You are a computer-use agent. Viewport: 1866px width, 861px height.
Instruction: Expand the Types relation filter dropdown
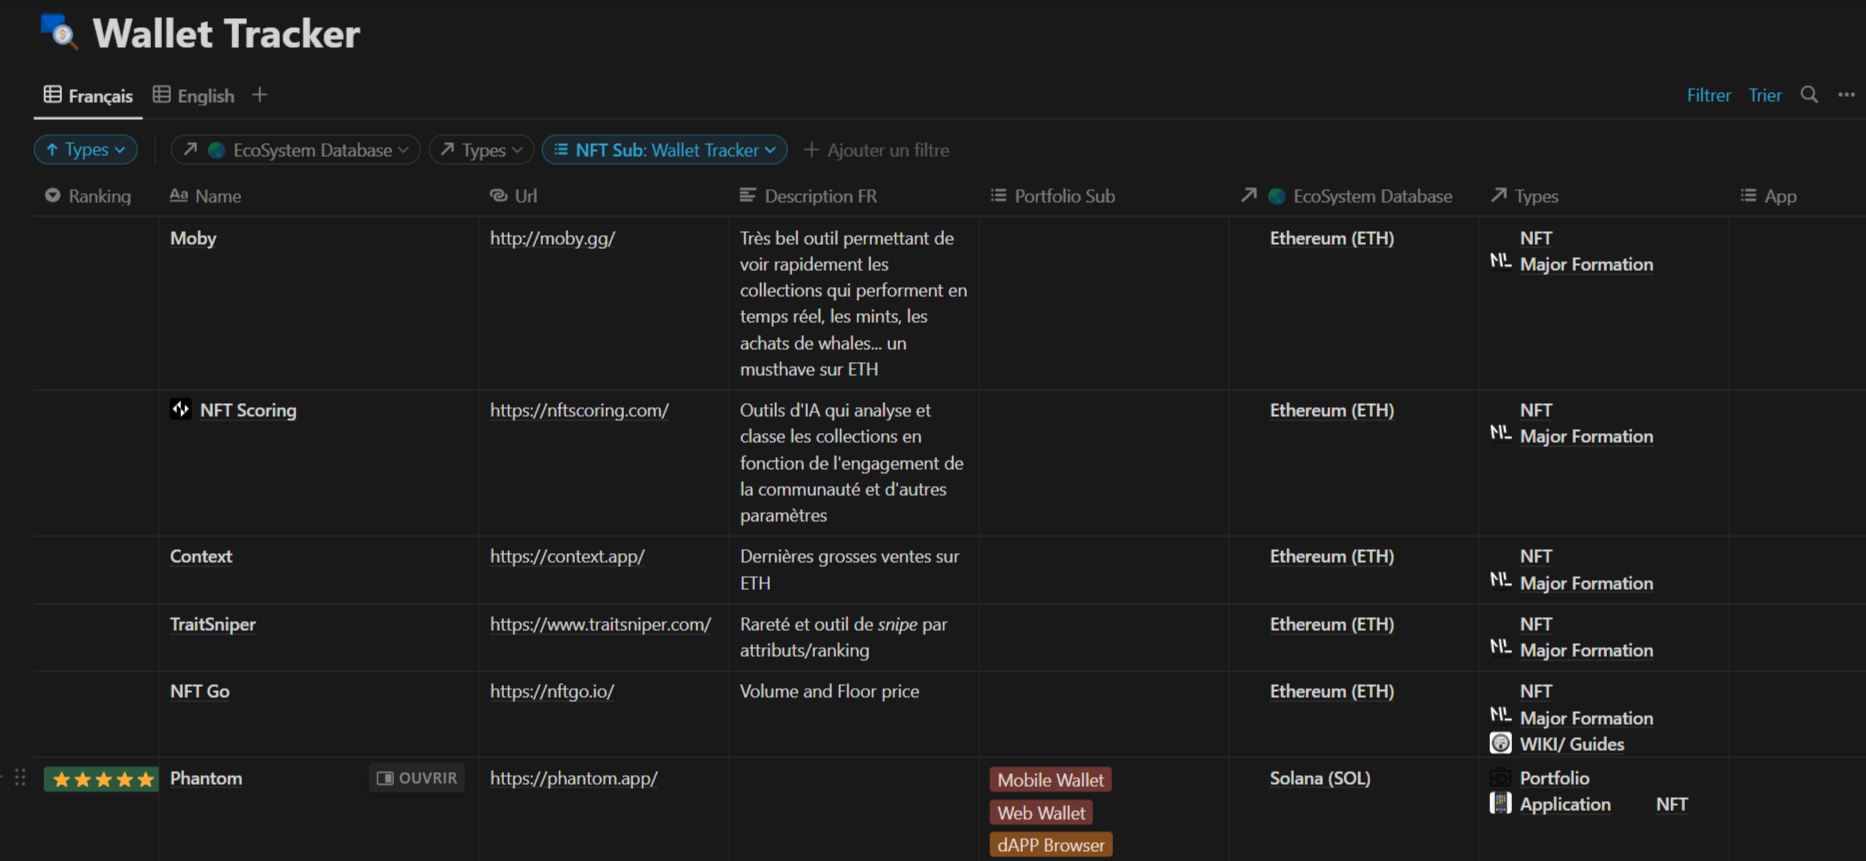[482, 150]
